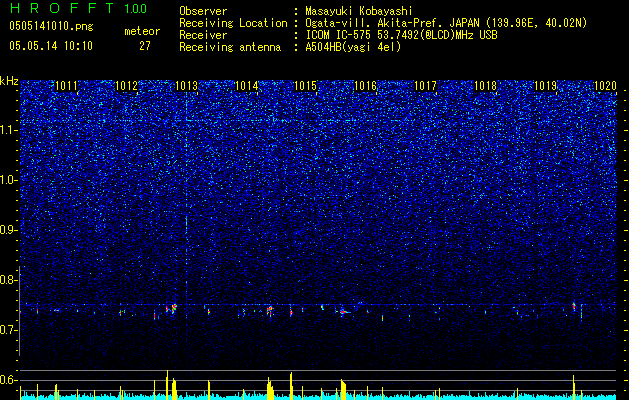Click the yellow power bar after 1019
The height and width of the screenshot is (400, 629).
click(574, 387)
